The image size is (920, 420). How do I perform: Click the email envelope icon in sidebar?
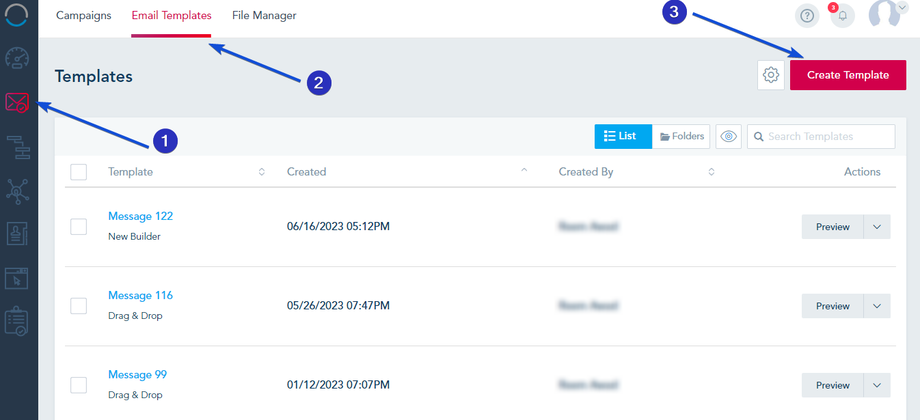18,102
